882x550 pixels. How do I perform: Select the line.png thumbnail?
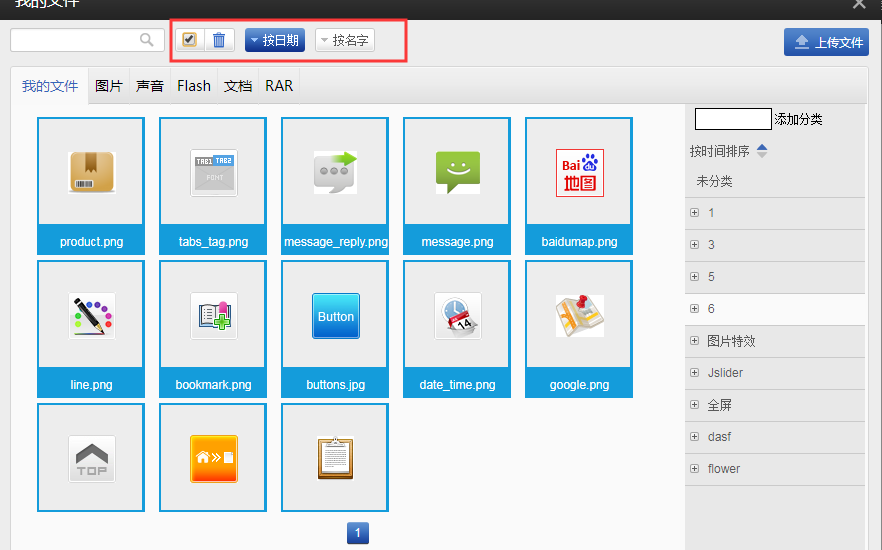(91, 316)
